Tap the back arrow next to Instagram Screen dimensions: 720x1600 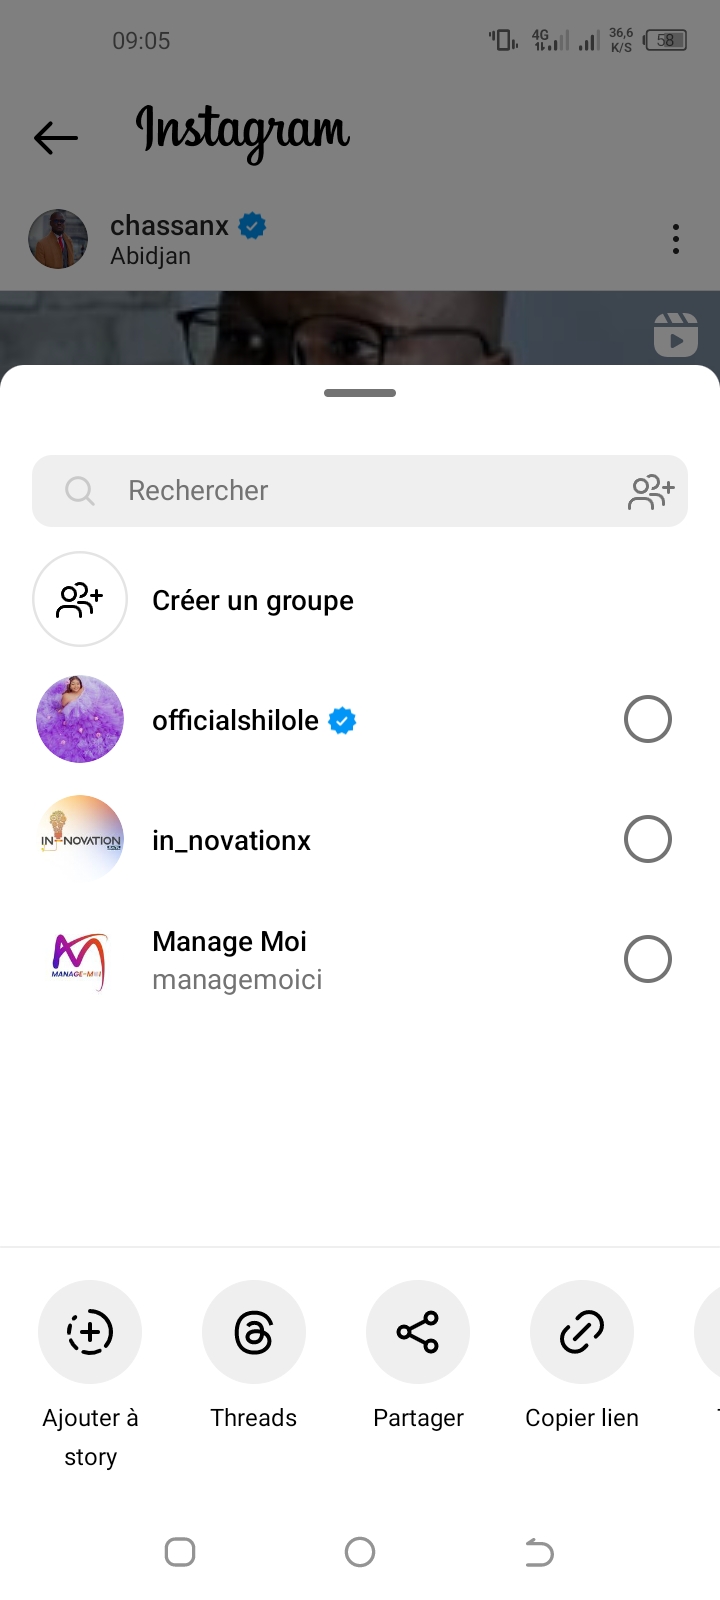pyautogui.click(x=56, y=137)
